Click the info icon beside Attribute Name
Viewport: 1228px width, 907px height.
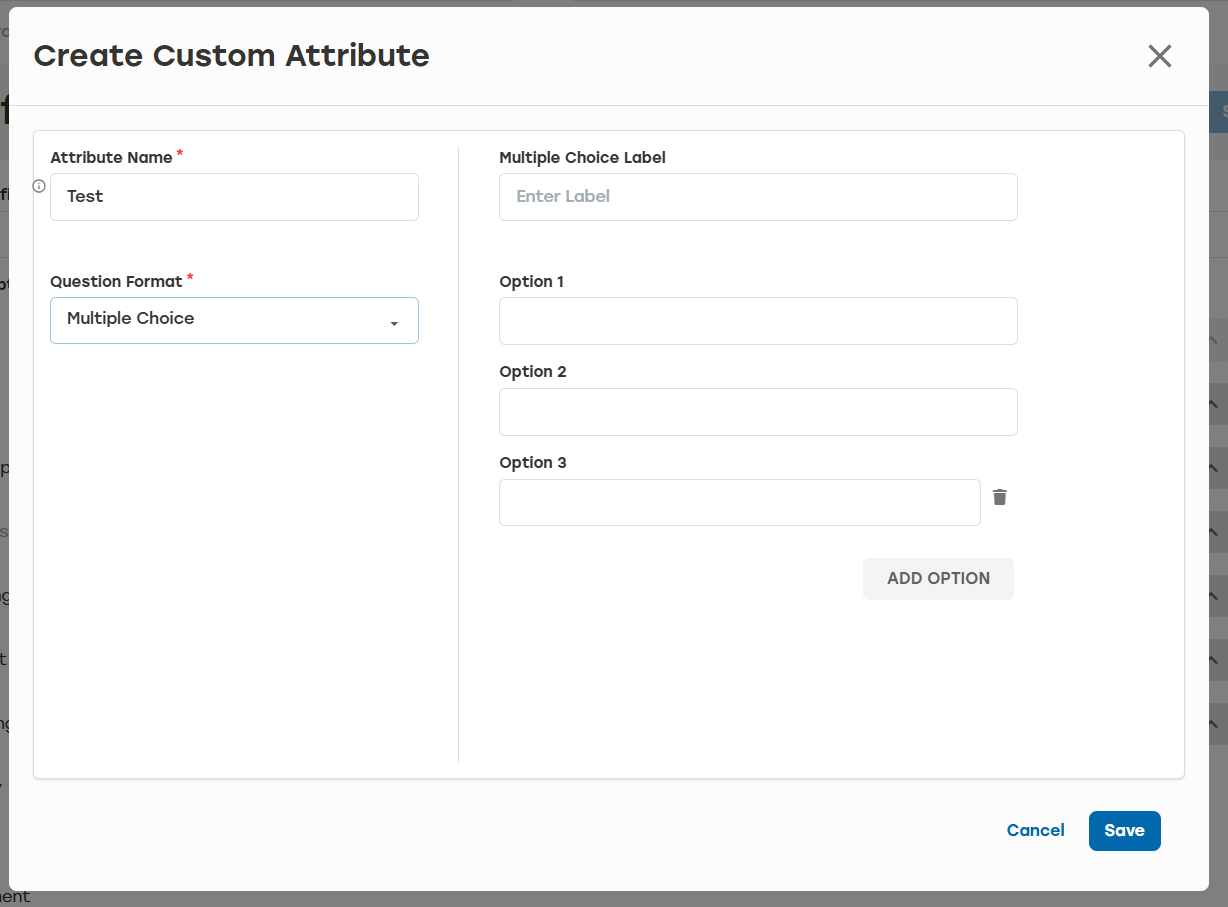pyautogui.click(x=40, y=186)
